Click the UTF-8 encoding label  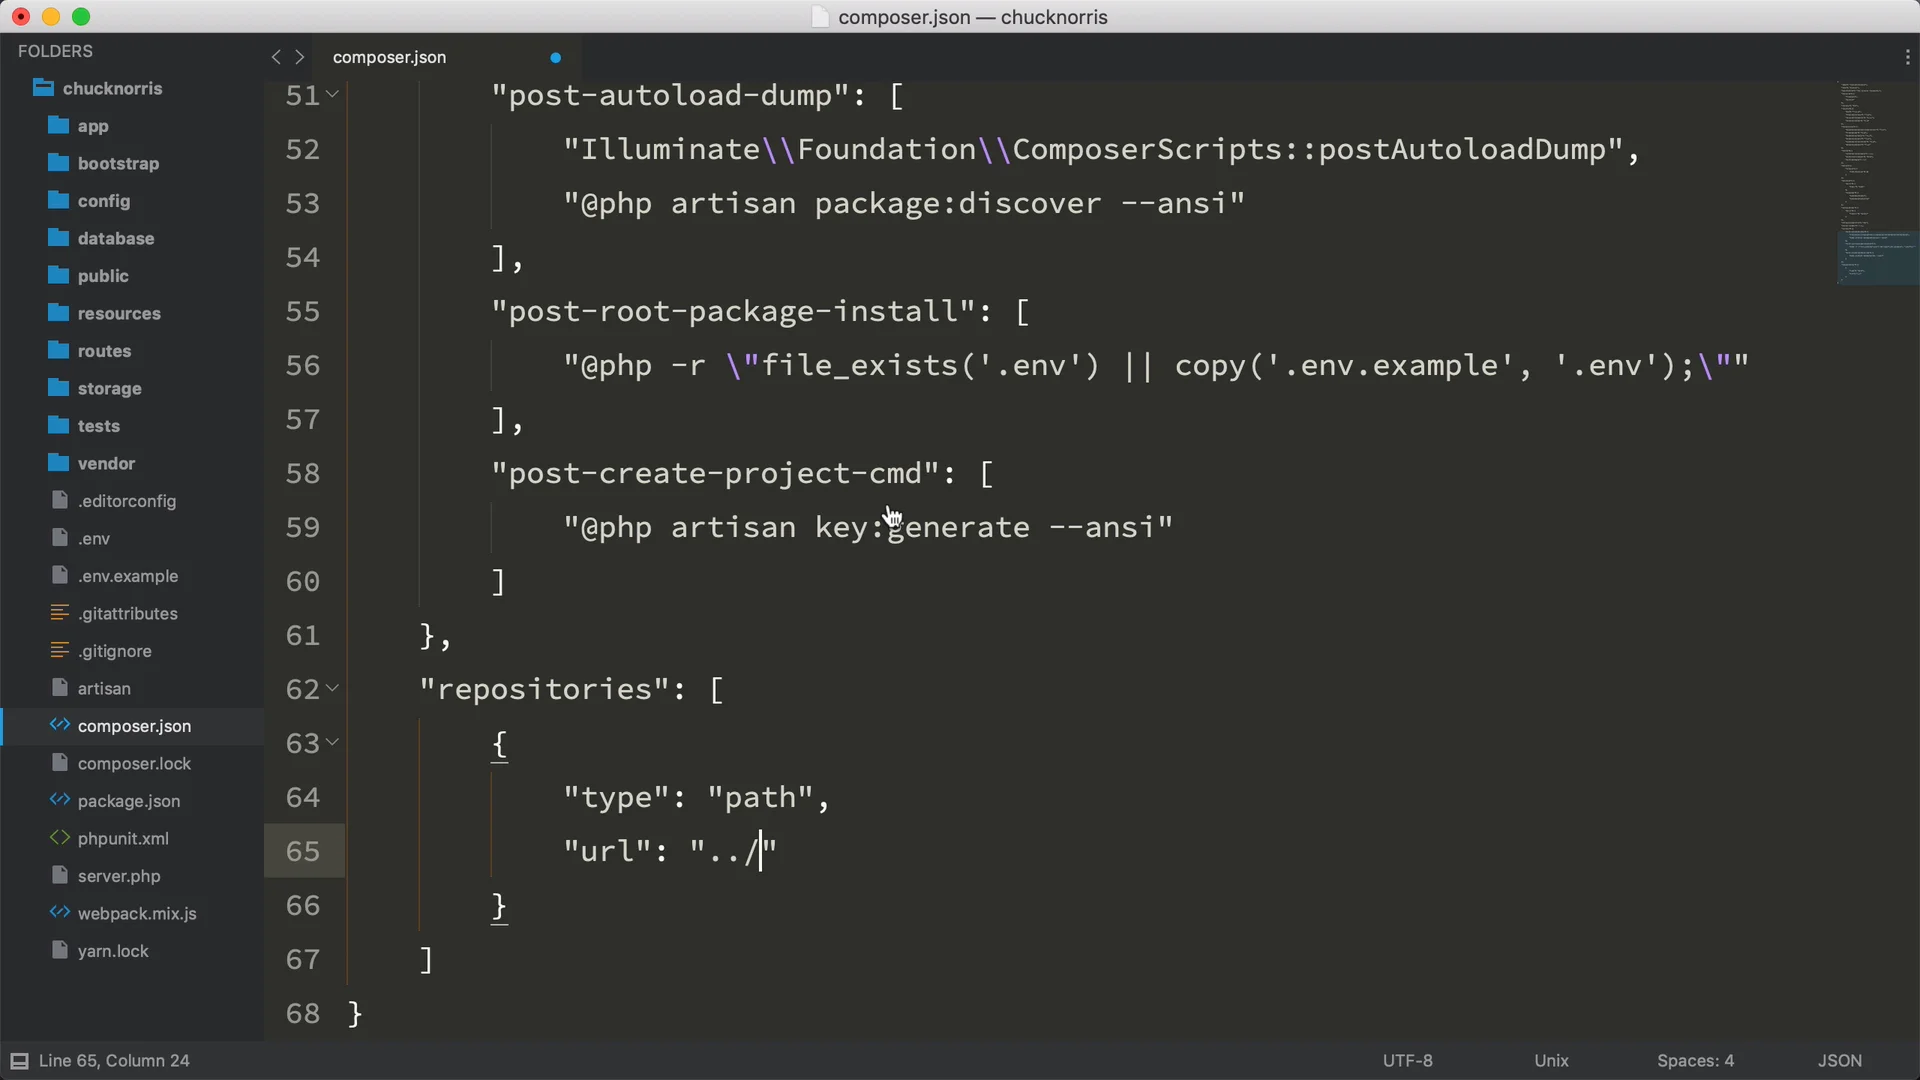(x=1407, y=1061)
